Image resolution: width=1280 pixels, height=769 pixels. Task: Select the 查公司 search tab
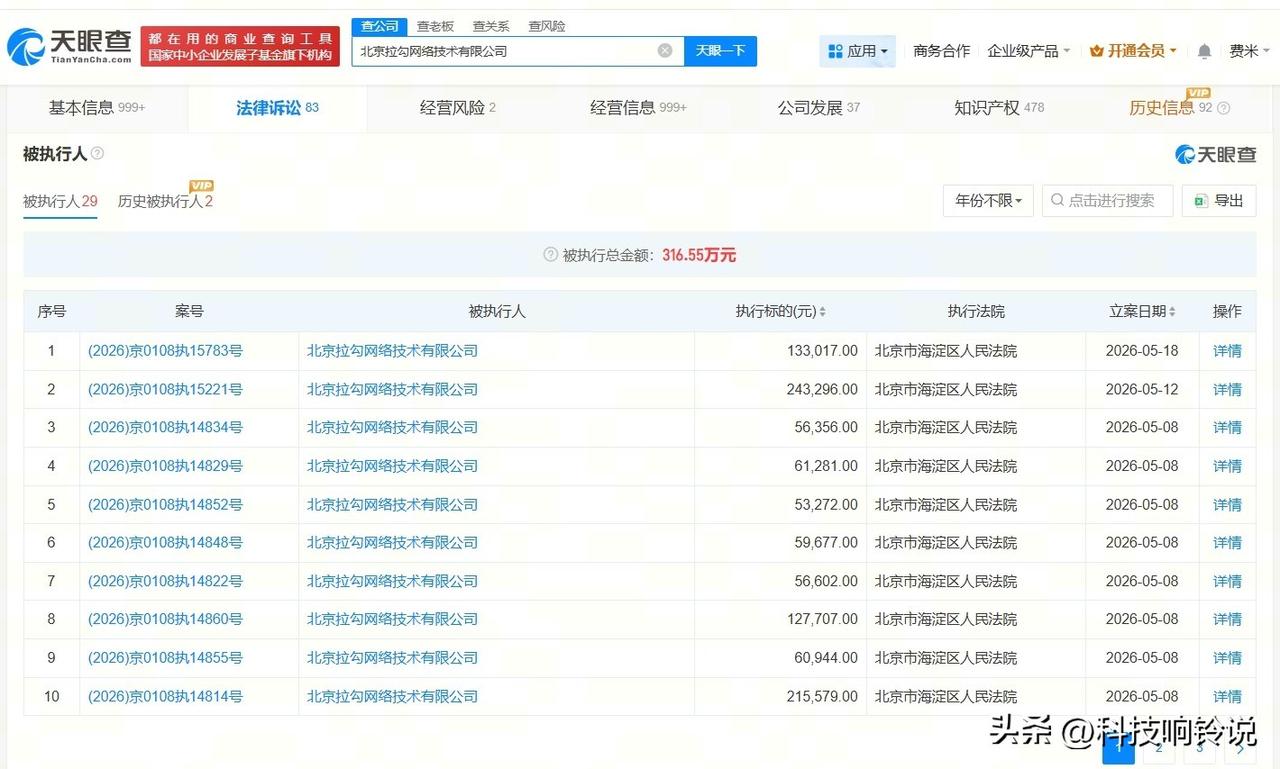coord(380,26)
